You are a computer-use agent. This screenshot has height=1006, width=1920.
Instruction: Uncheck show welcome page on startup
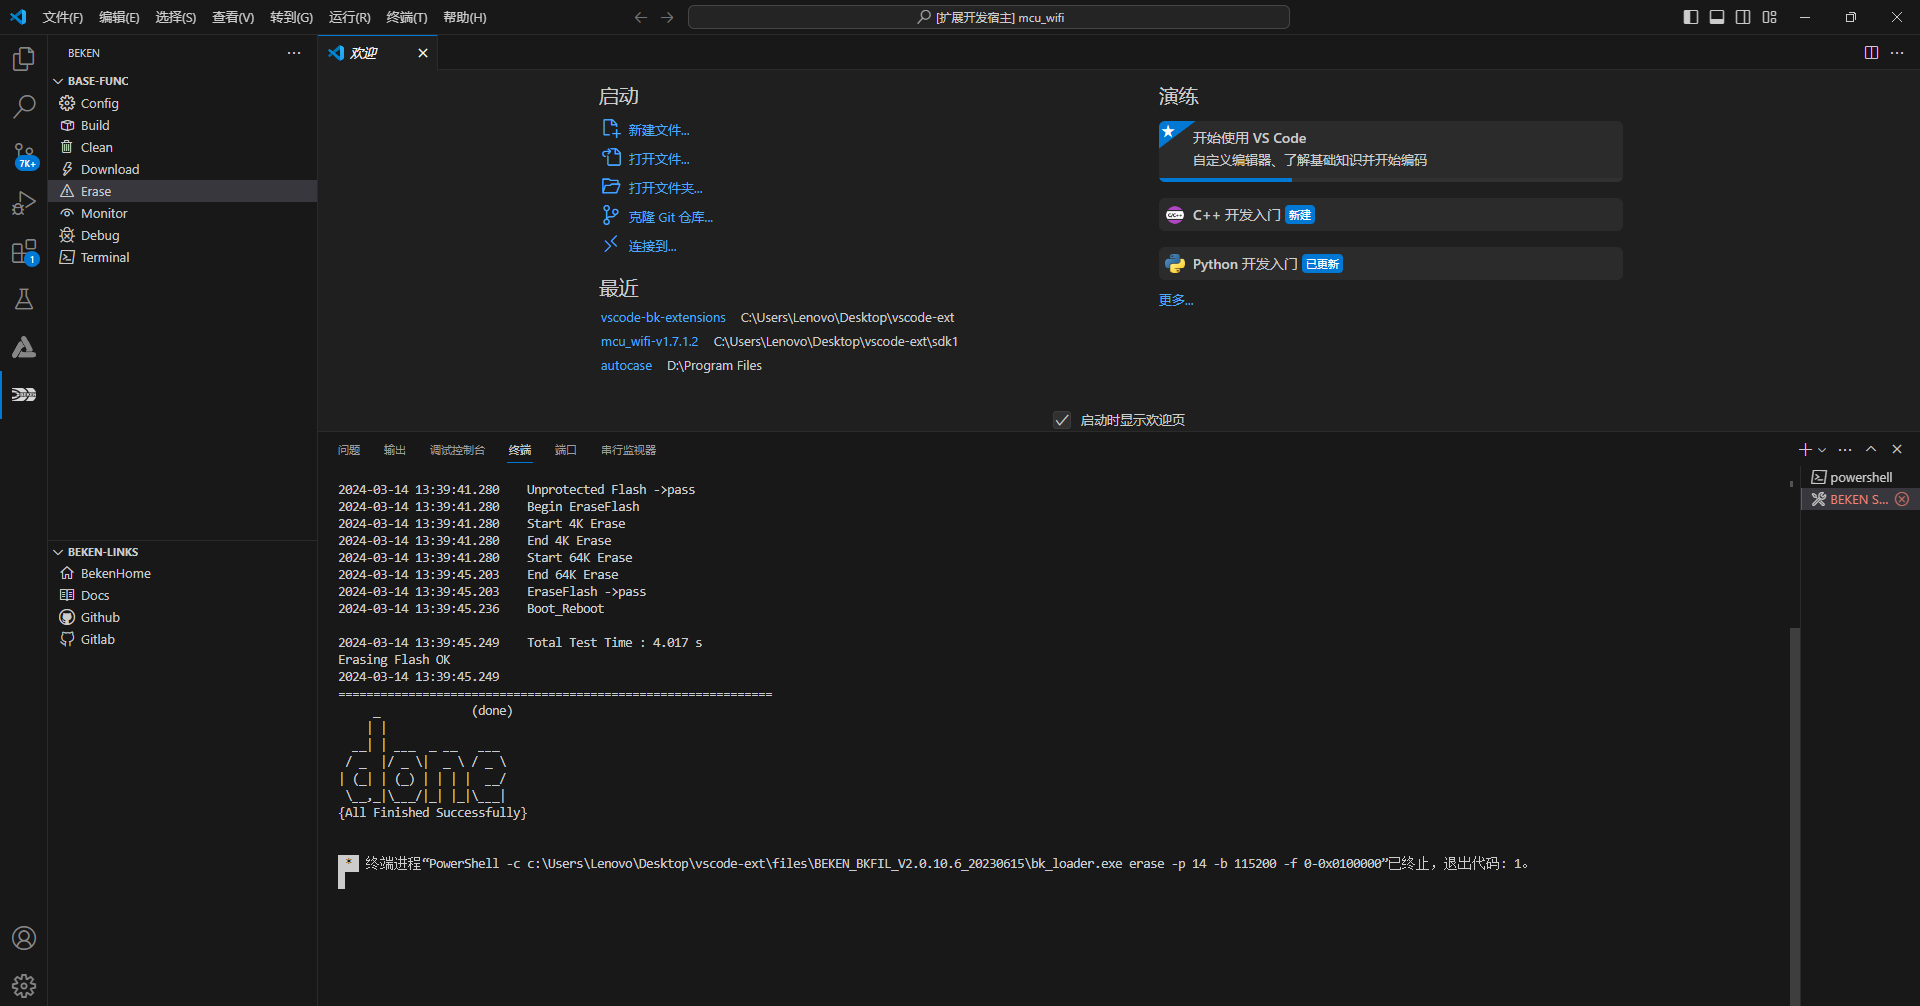coord(1062,420)
